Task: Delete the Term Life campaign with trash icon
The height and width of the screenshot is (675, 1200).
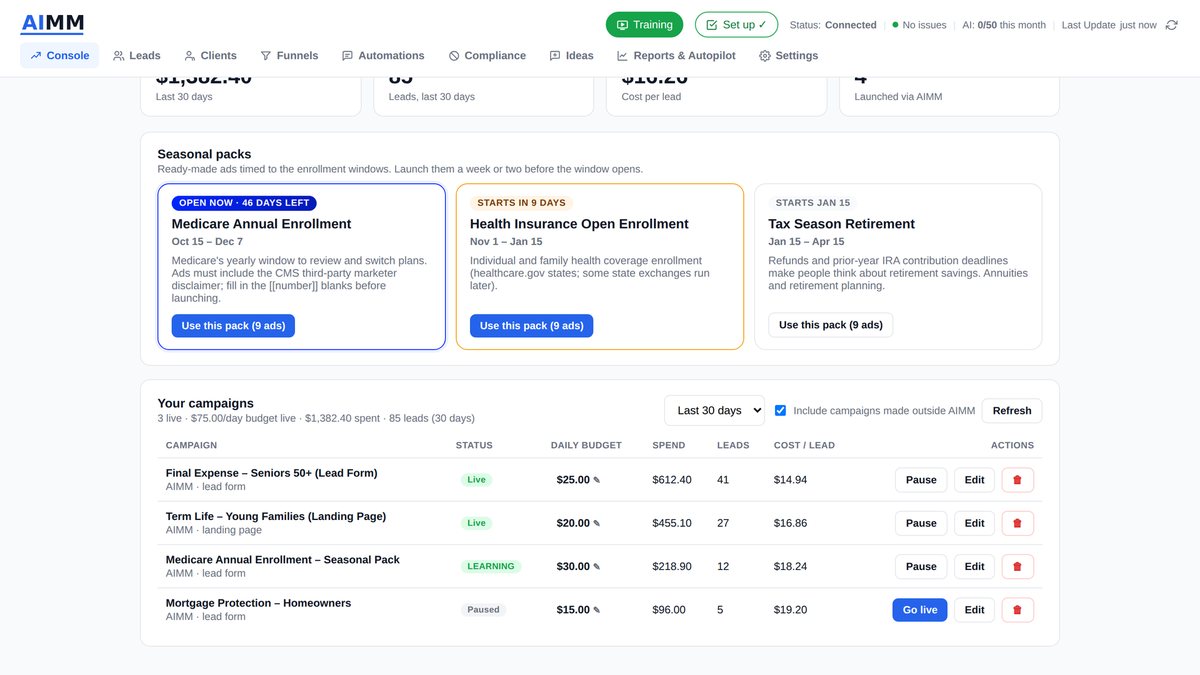Action: [x=1017, y=523]
